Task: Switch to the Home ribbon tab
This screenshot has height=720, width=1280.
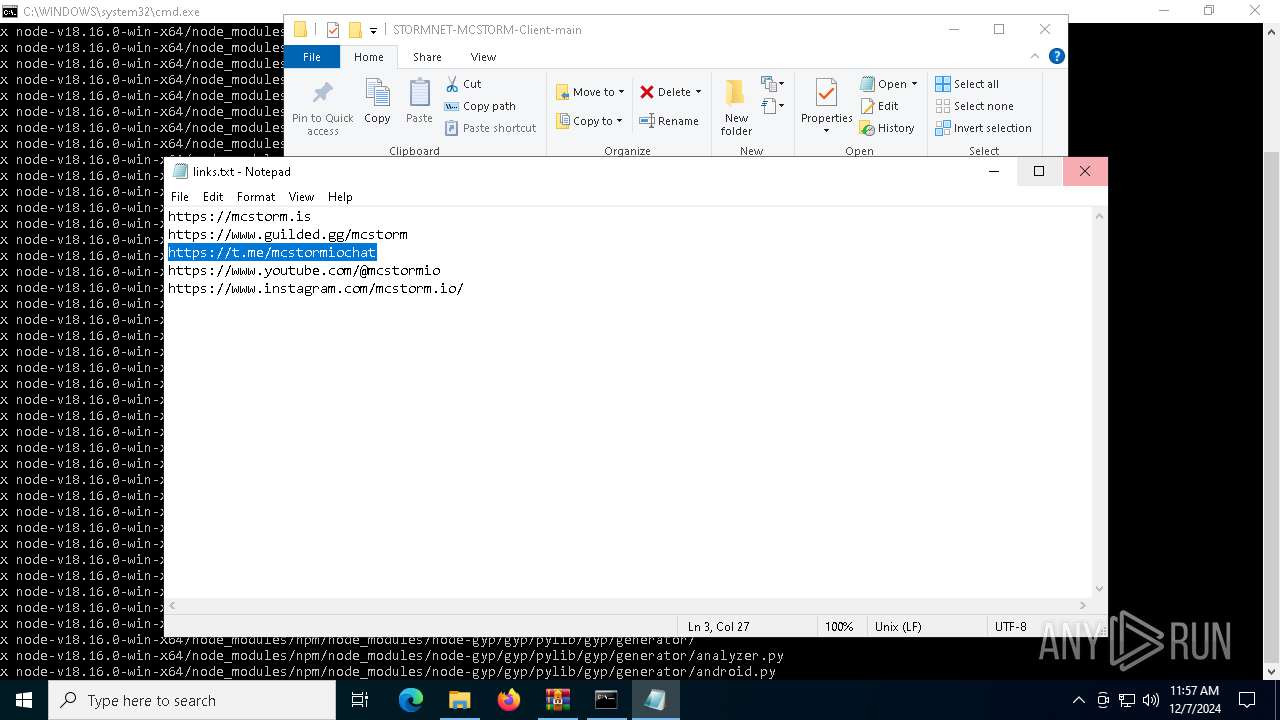Action: (x=368, y=57)
